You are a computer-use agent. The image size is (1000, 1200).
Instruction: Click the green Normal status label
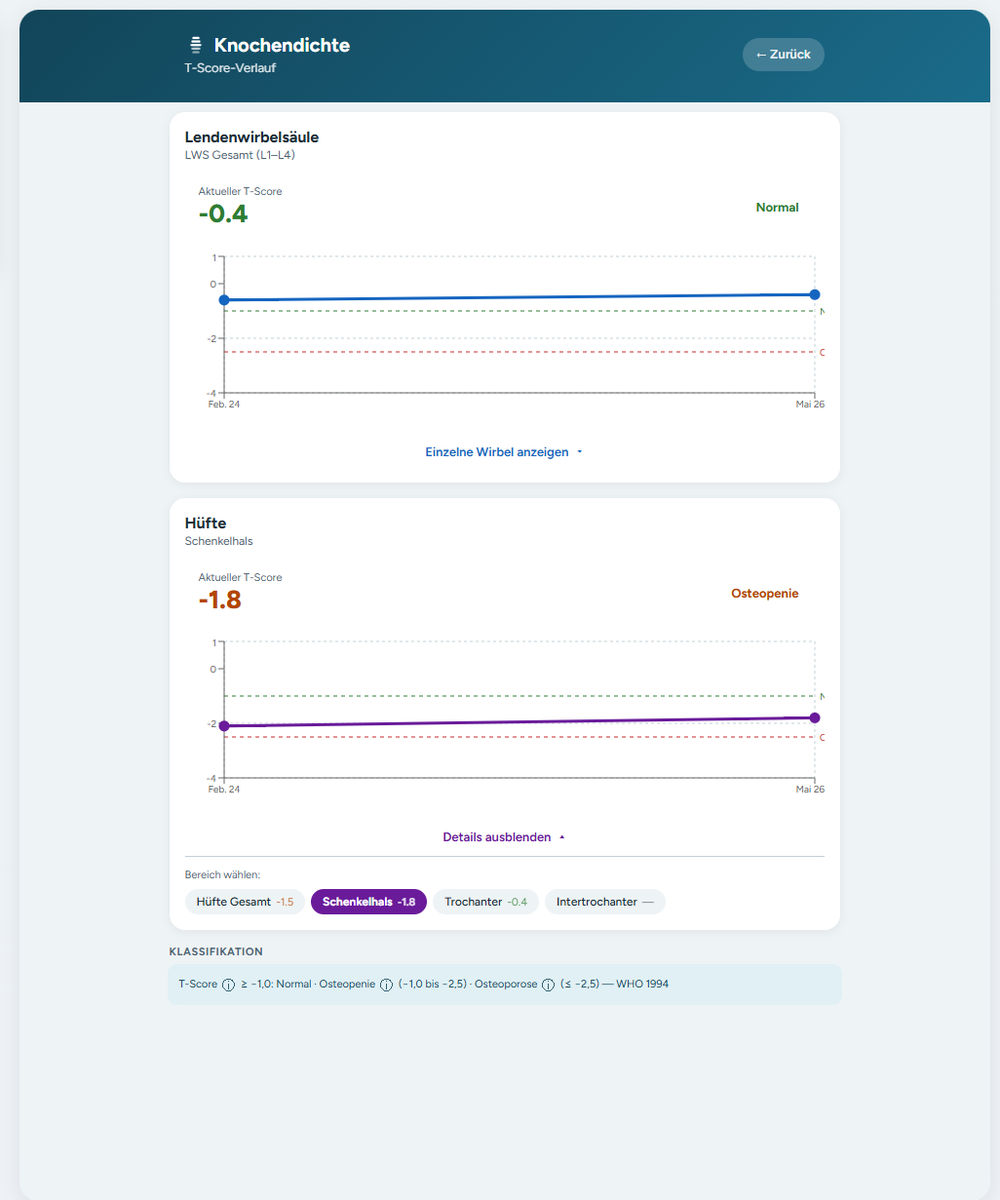click(x=777, y=208)
